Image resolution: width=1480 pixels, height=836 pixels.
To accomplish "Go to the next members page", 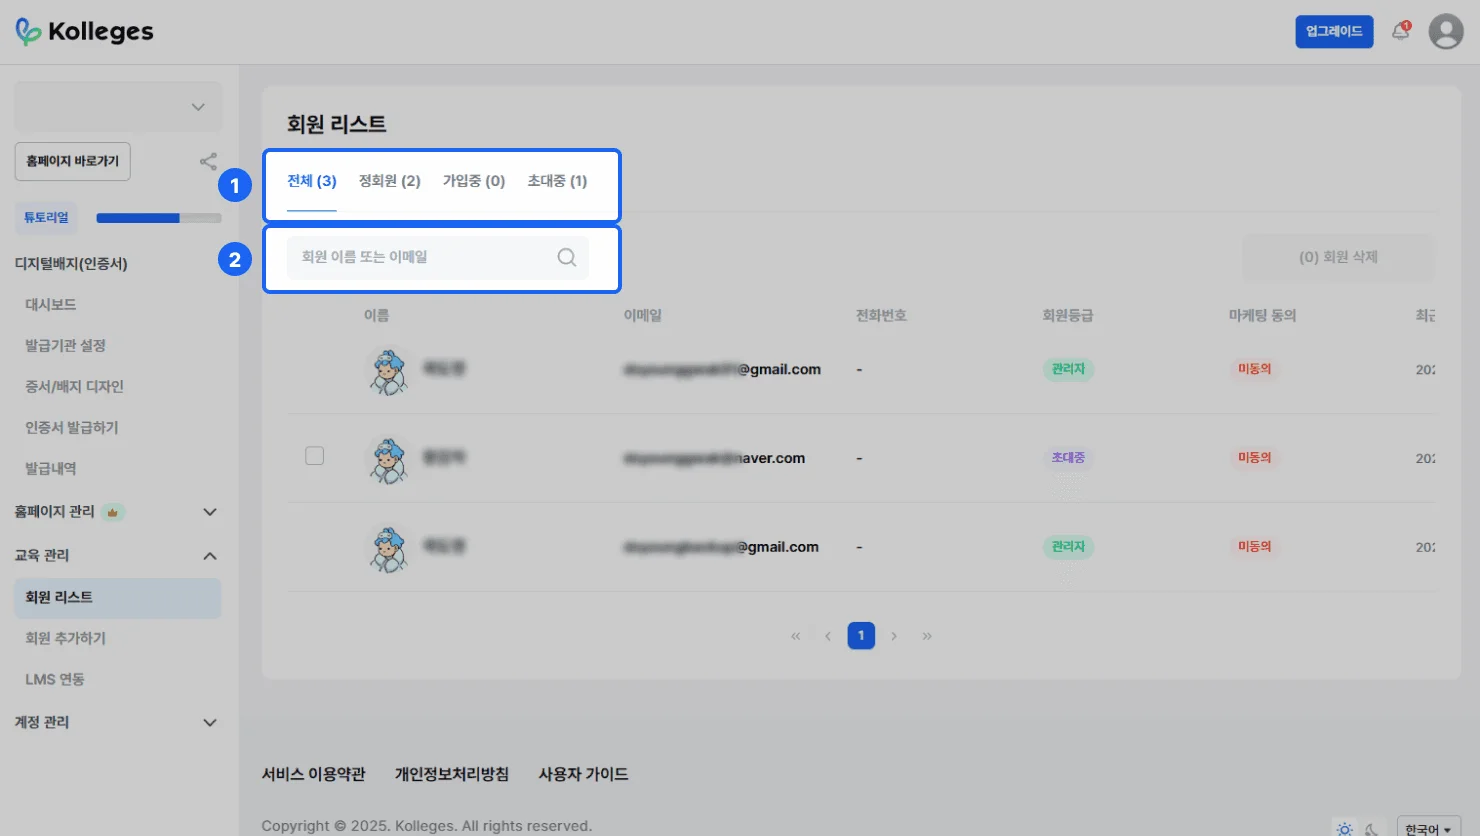I will coord(894,636).
